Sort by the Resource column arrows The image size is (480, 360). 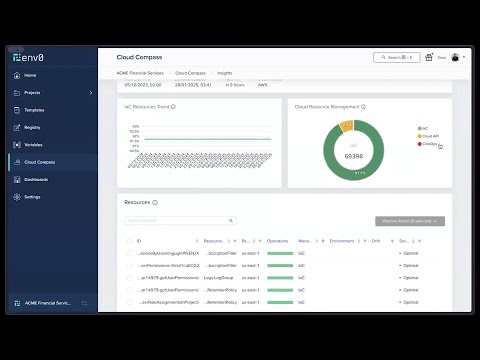229,241
